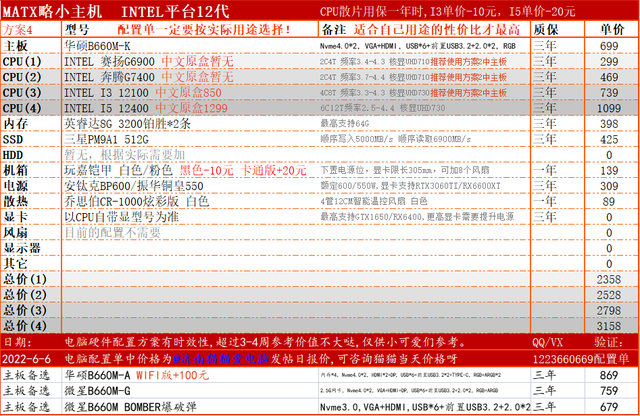The image size is (640, 416).
Task: Click the 总价(1) row label
Action: 25,279
